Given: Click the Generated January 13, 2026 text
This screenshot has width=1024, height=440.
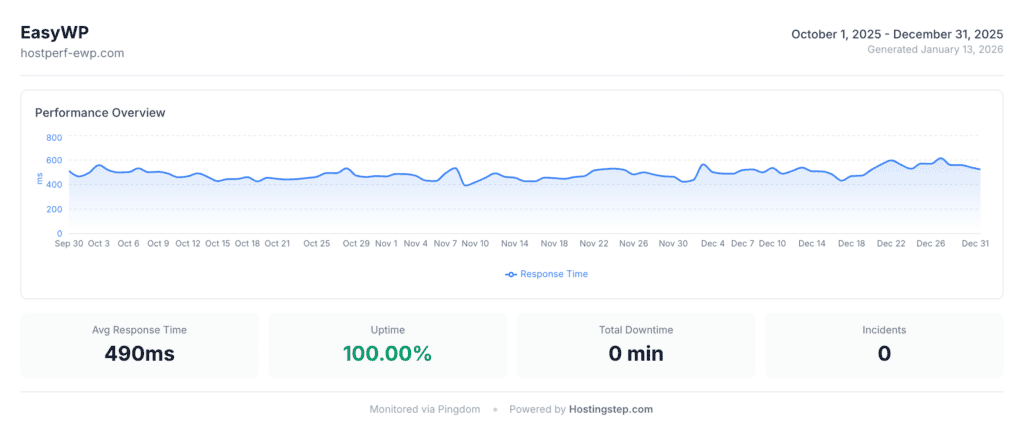Looking at the screenshot, I should (x=935, y=49).
